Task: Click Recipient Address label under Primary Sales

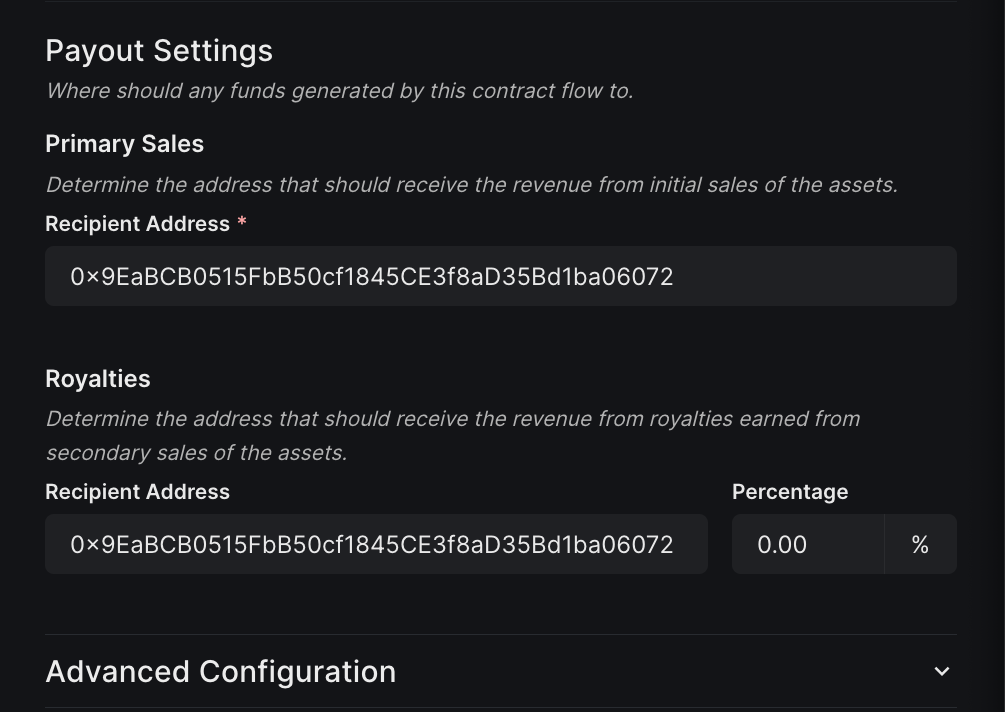Action: tap(137, 224)
